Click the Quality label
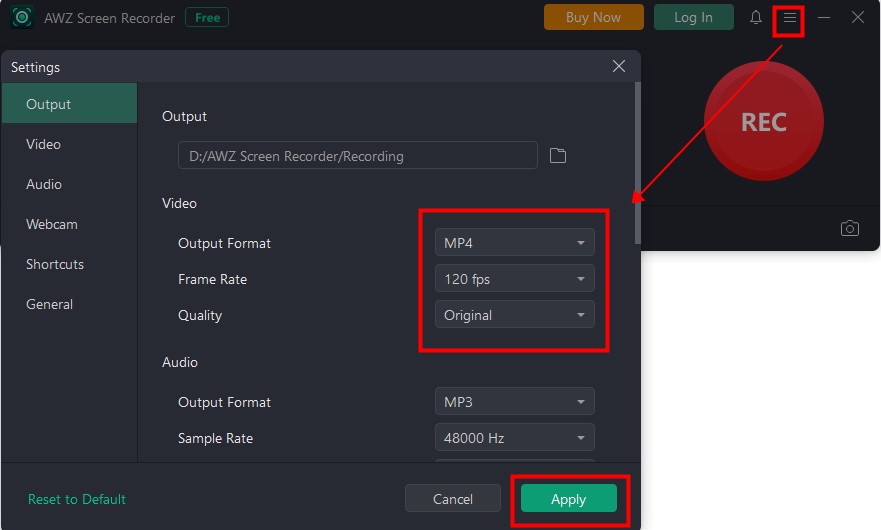Screen dimensions: 881x530 pyautogui.click(x=200, y=315)
